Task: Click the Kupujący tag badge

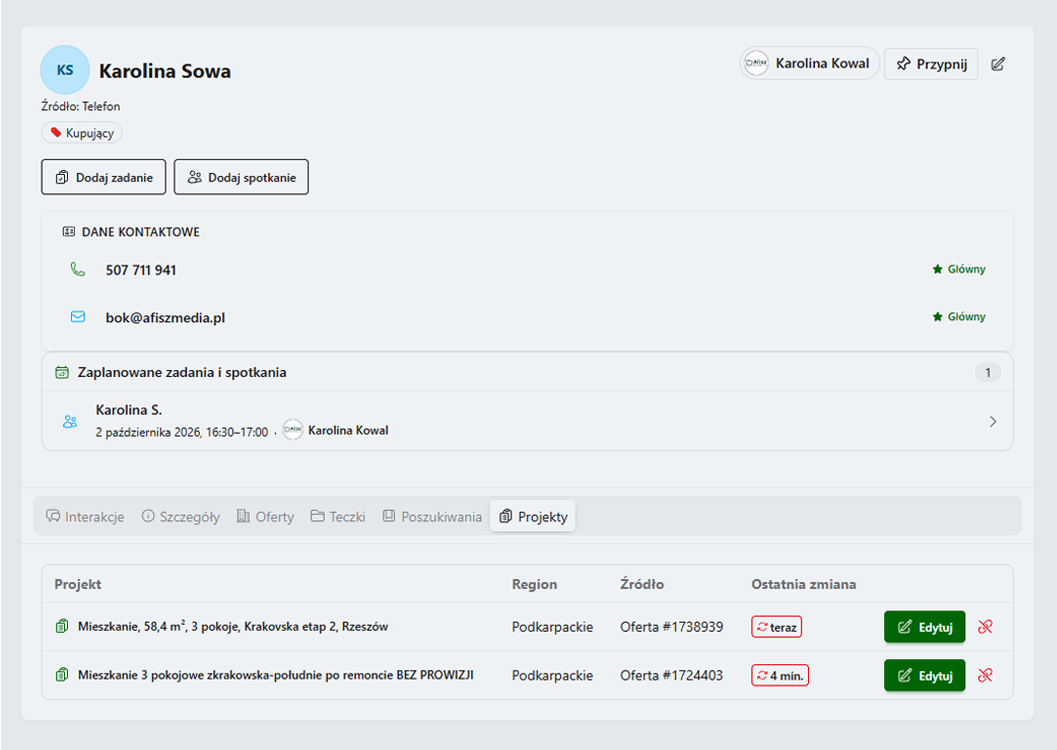Action: point(82,133)
